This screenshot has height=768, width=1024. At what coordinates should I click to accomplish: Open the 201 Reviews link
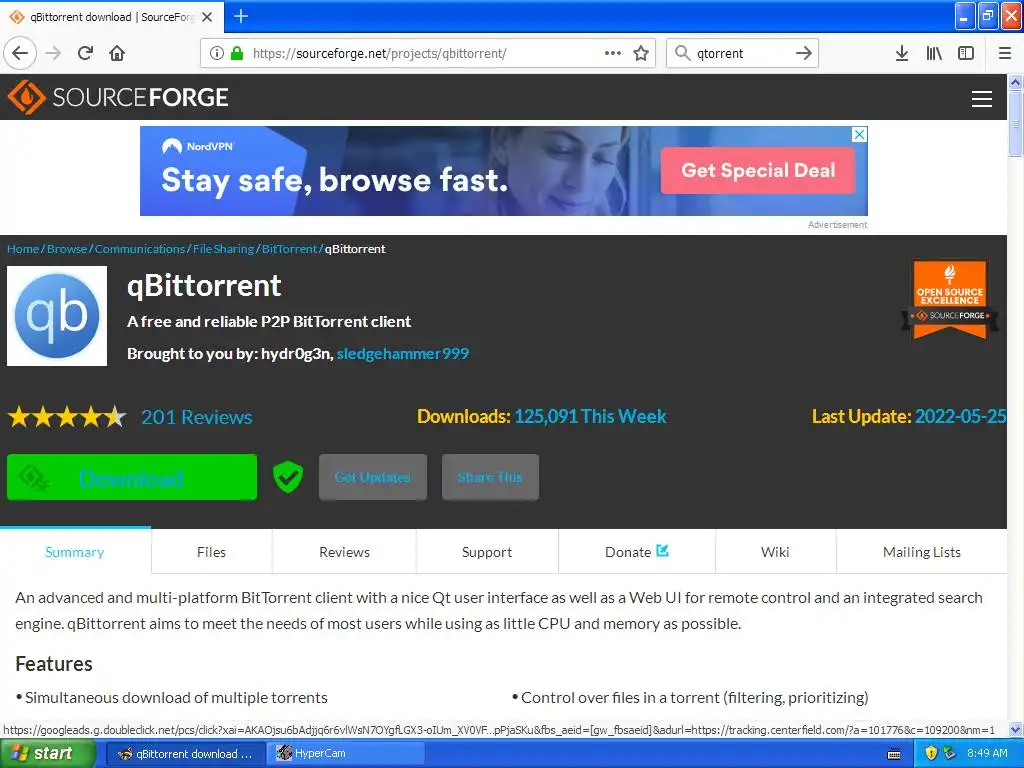(x=197, y=417)
